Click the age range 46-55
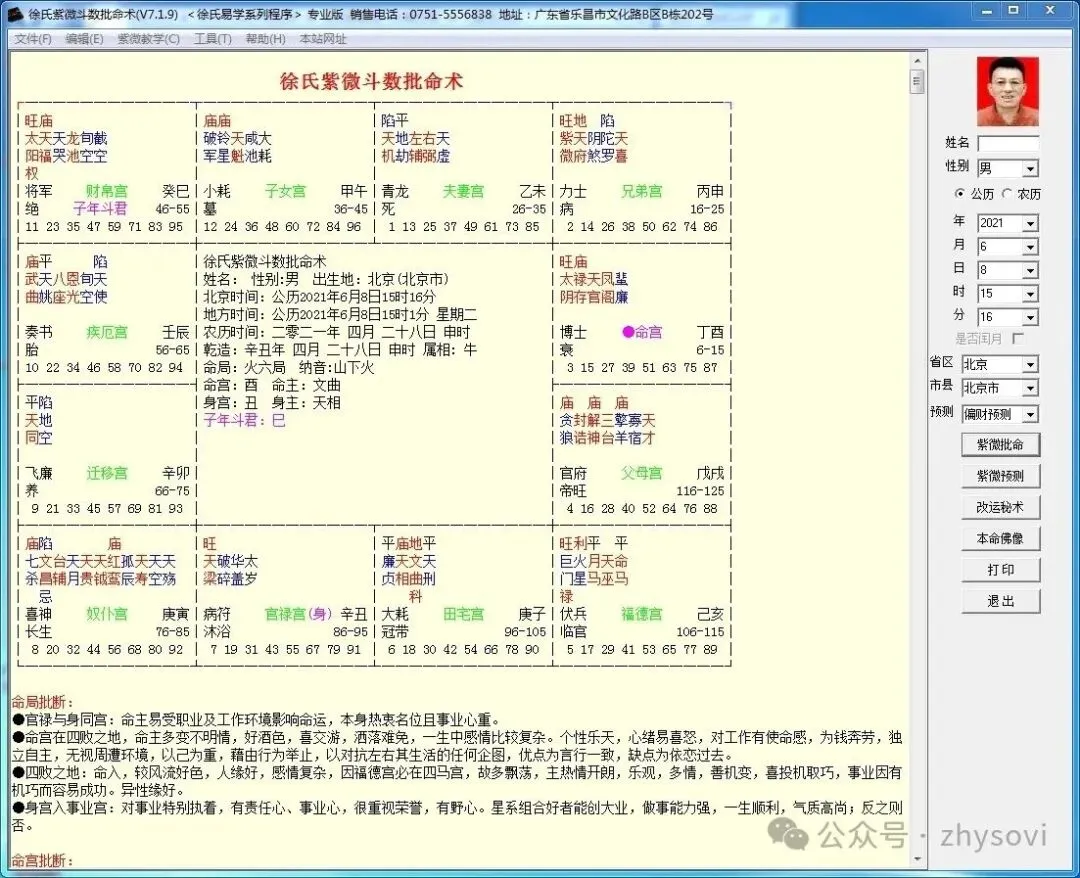 point(172,209)
